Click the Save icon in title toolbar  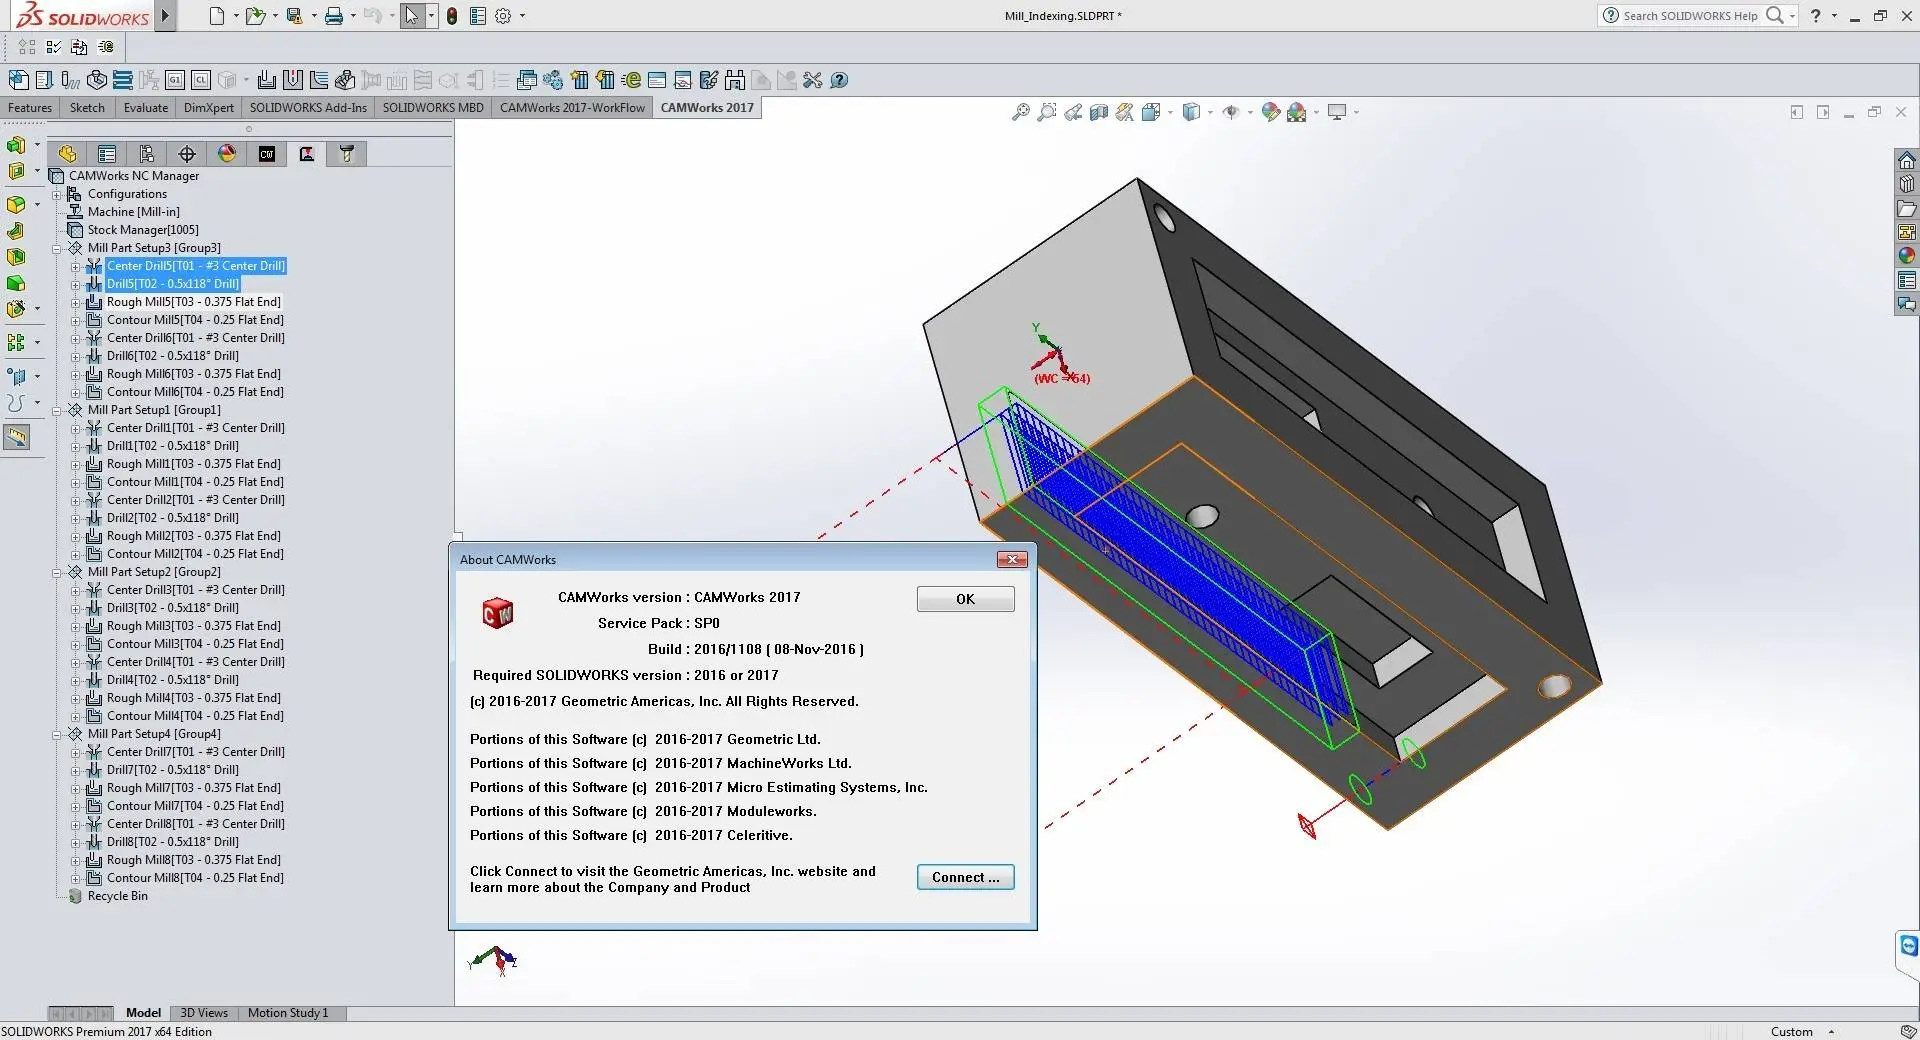pyautogui.click(x=294, y=16)
